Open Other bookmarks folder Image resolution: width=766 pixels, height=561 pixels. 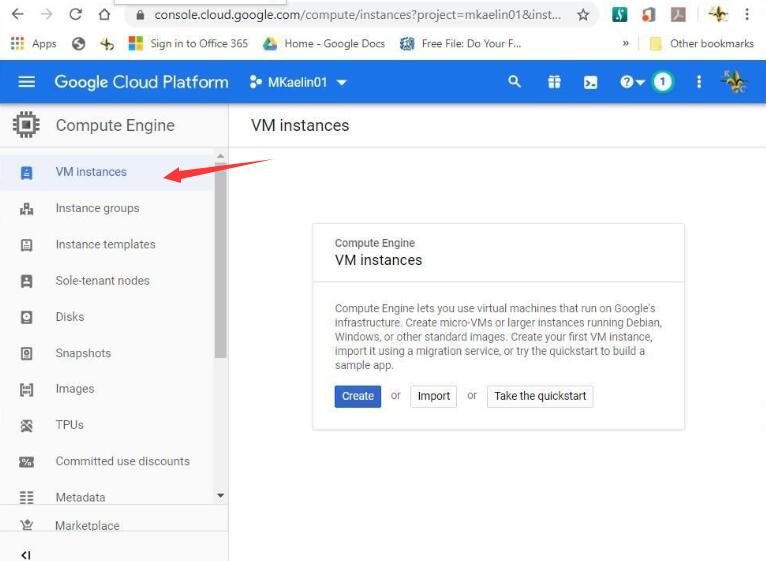(702, 43)
